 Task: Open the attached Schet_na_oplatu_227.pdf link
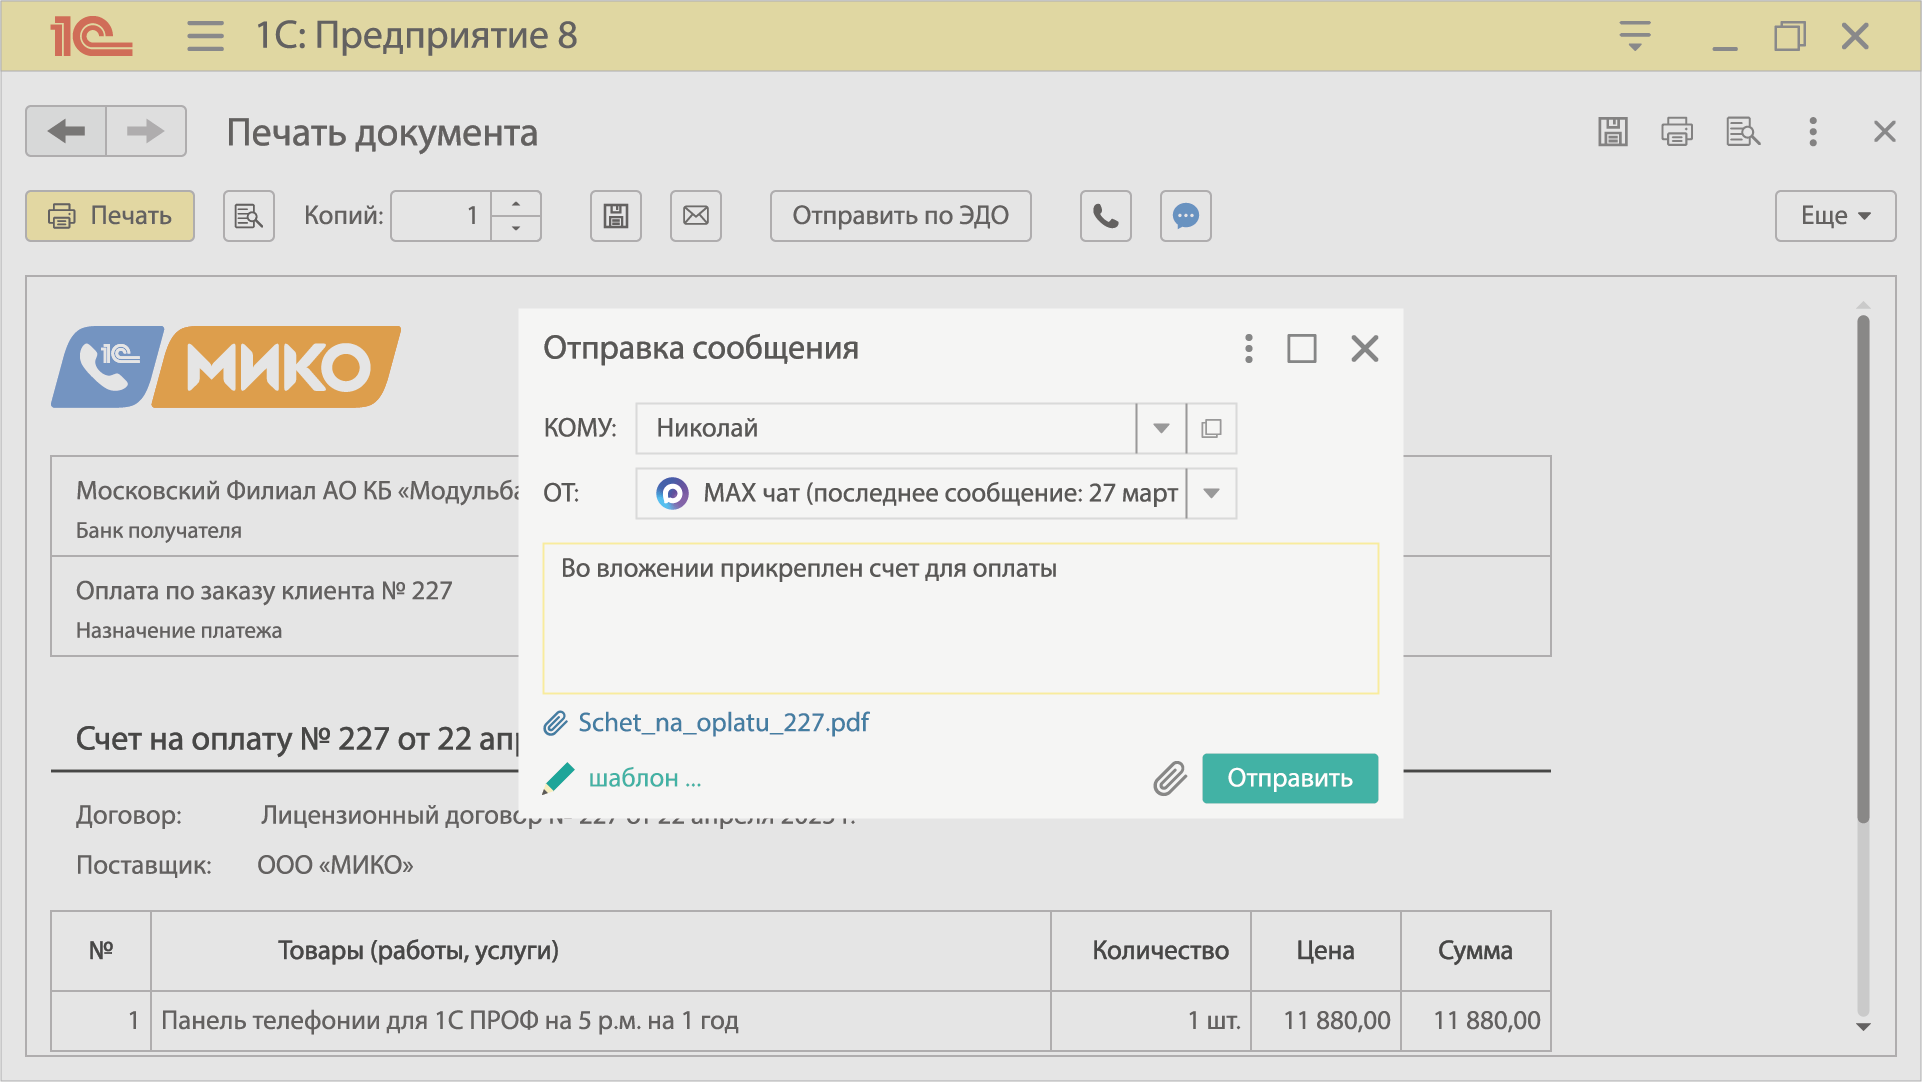[x=723, y=723]
